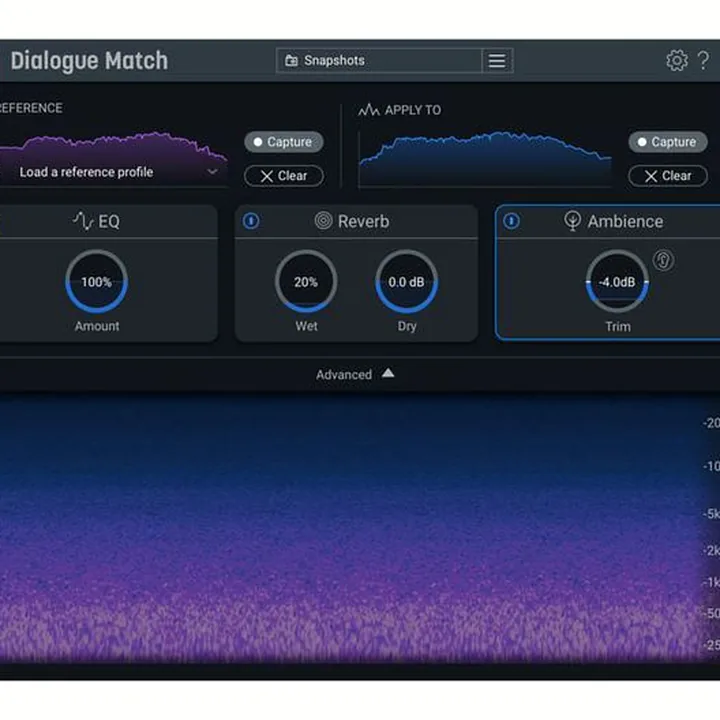
Task: Click the Ambience microphone icon
Action: (x=573, y=221)
